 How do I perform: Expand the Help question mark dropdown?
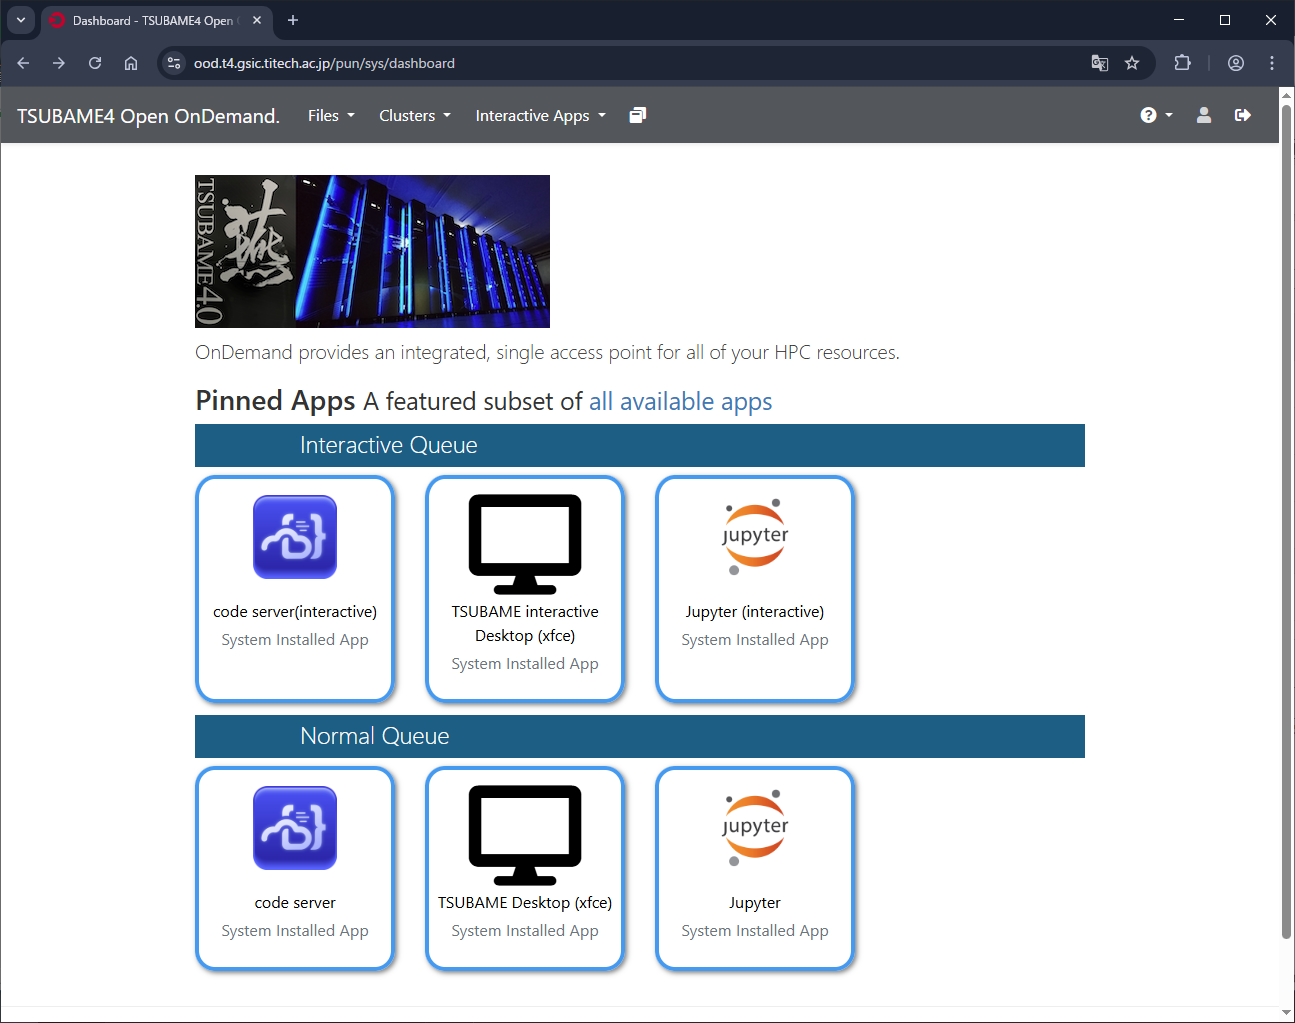pyautogui.click(x=1155, y=116)
